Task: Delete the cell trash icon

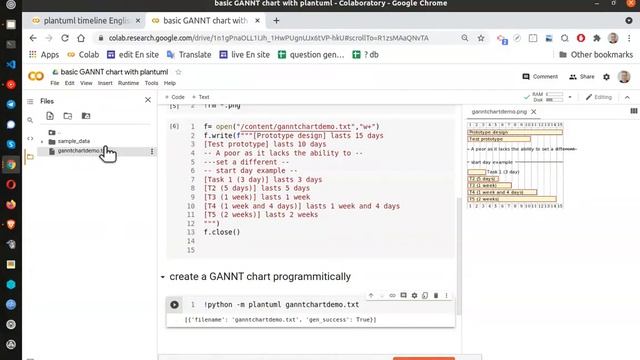Action: 436,295
